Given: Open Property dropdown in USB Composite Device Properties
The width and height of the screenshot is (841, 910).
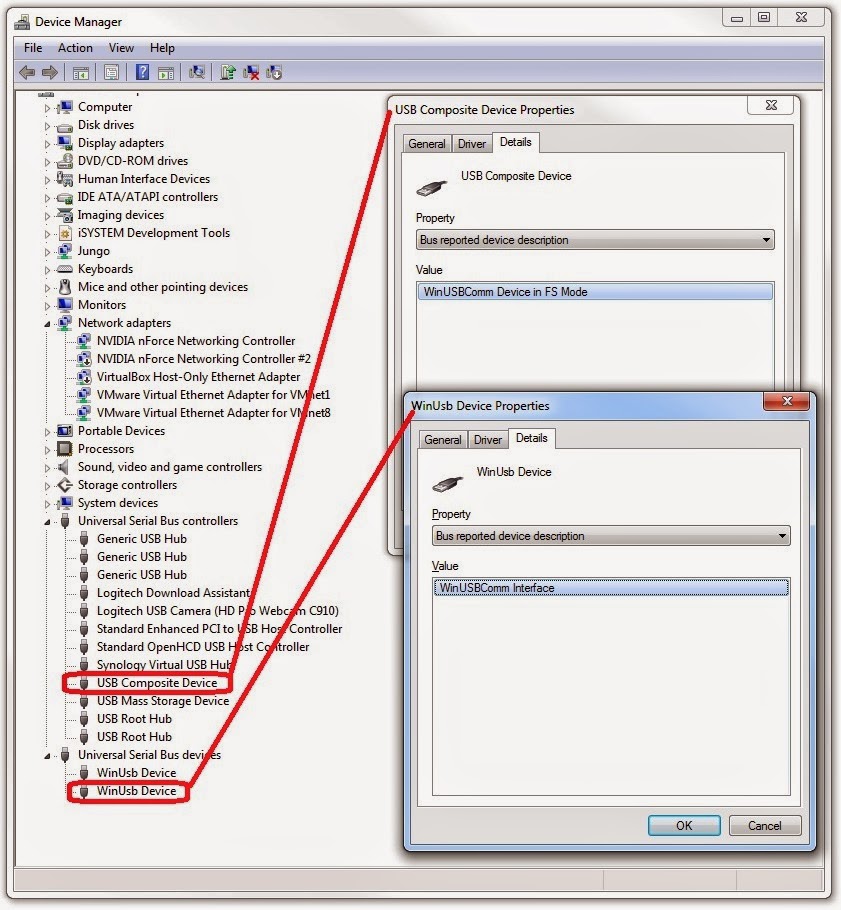Looking at the screenshot, I should click(x=595, y=240).
